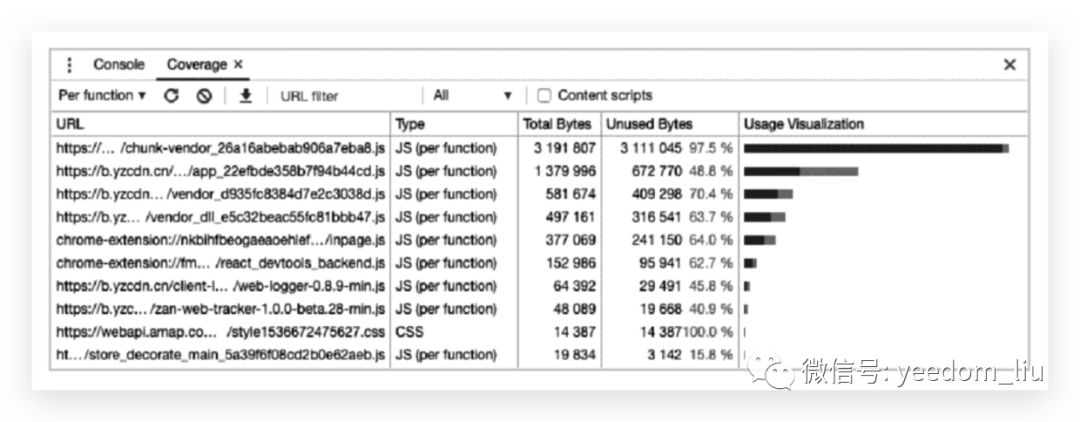Open the DevTools three-dot drawer menu
1080x422 pixels.
coord(69,65)
